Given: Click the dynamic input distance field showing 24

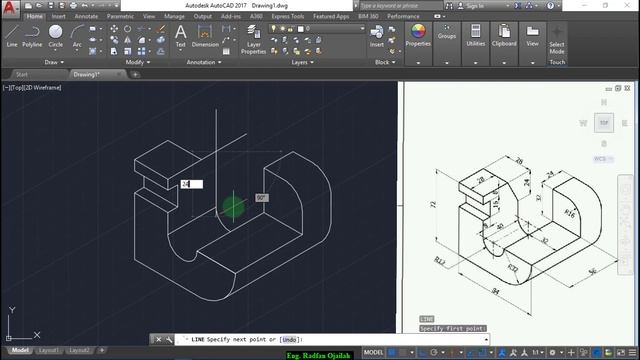Looking at the screenshot, I should click(x=192, y=184).
